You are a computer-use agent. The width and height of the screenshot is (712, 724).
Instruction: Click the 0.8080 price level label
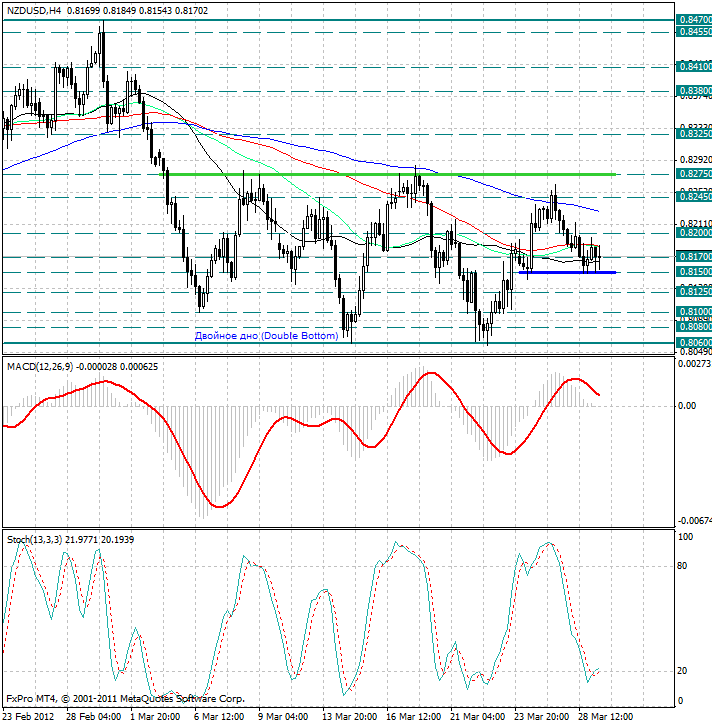pos(694,326)
